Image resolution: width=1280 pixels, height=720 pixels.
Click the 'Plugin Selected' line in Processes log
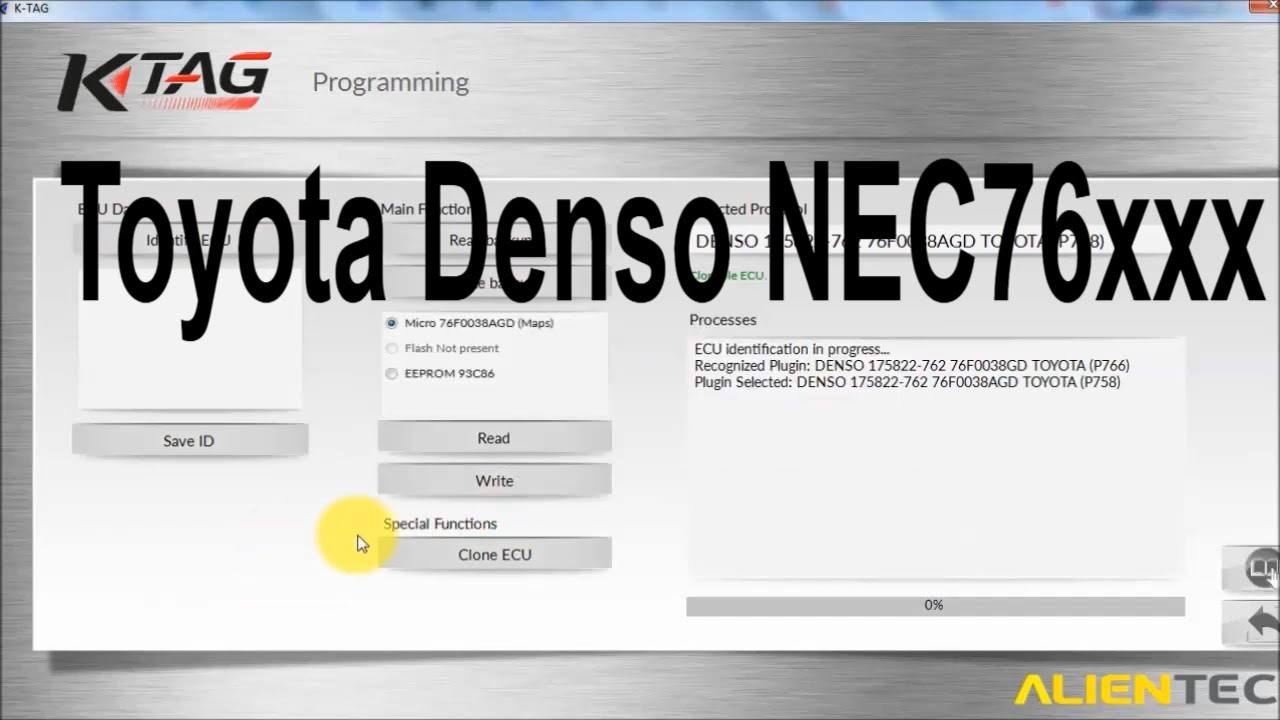(x=907, y=382)
